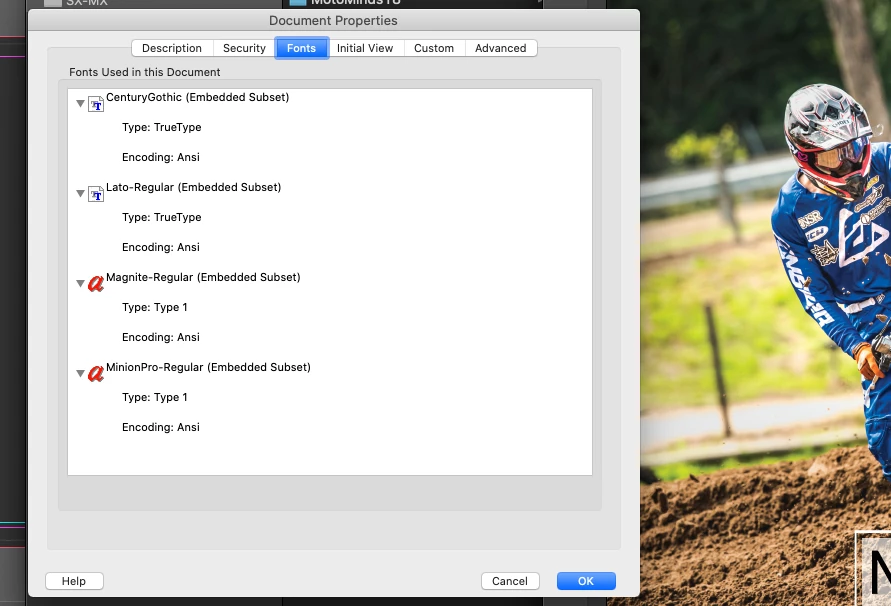Select Magnite-Regular (Embedded Subset) row
Screen dimensions: 891x606
203,277
